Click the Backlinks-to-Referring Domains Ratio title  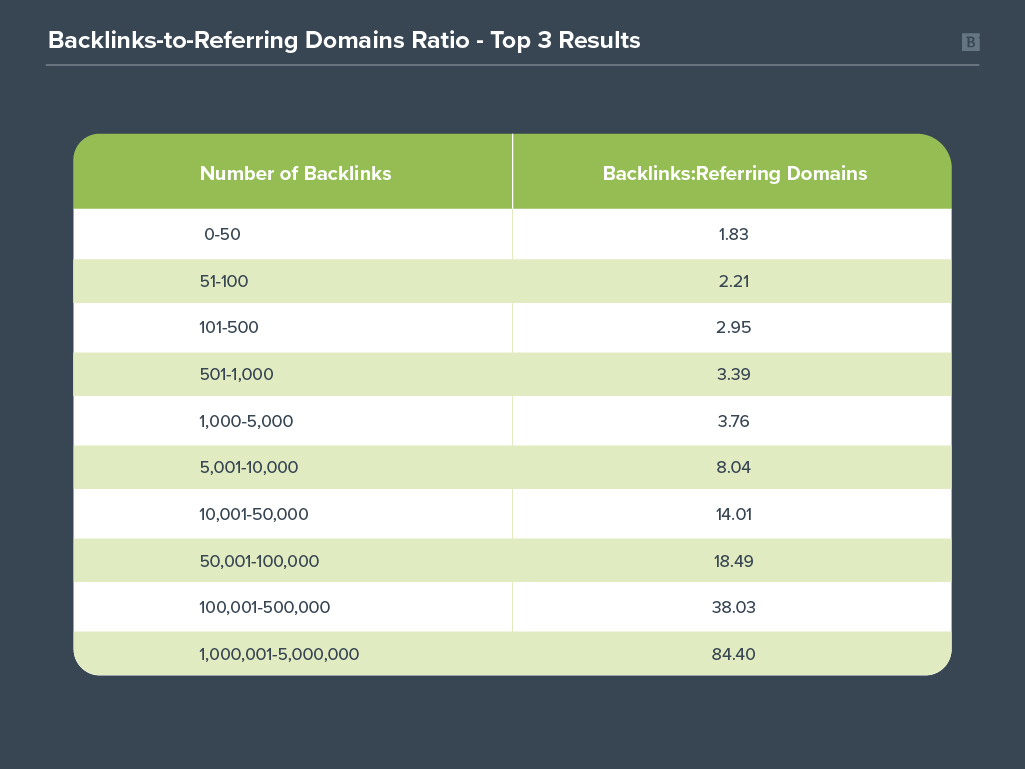point(344,41)
